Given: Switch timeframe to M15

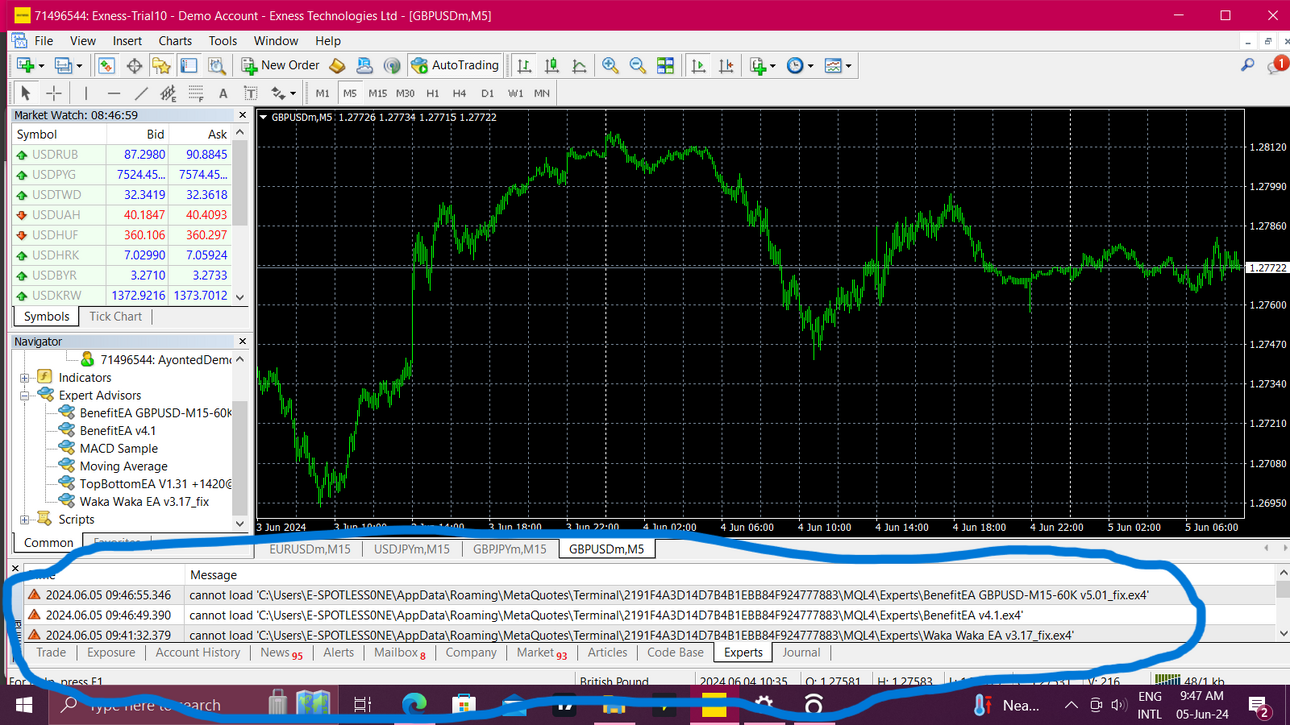Looking at the screenshot, I should click(377, 93).
